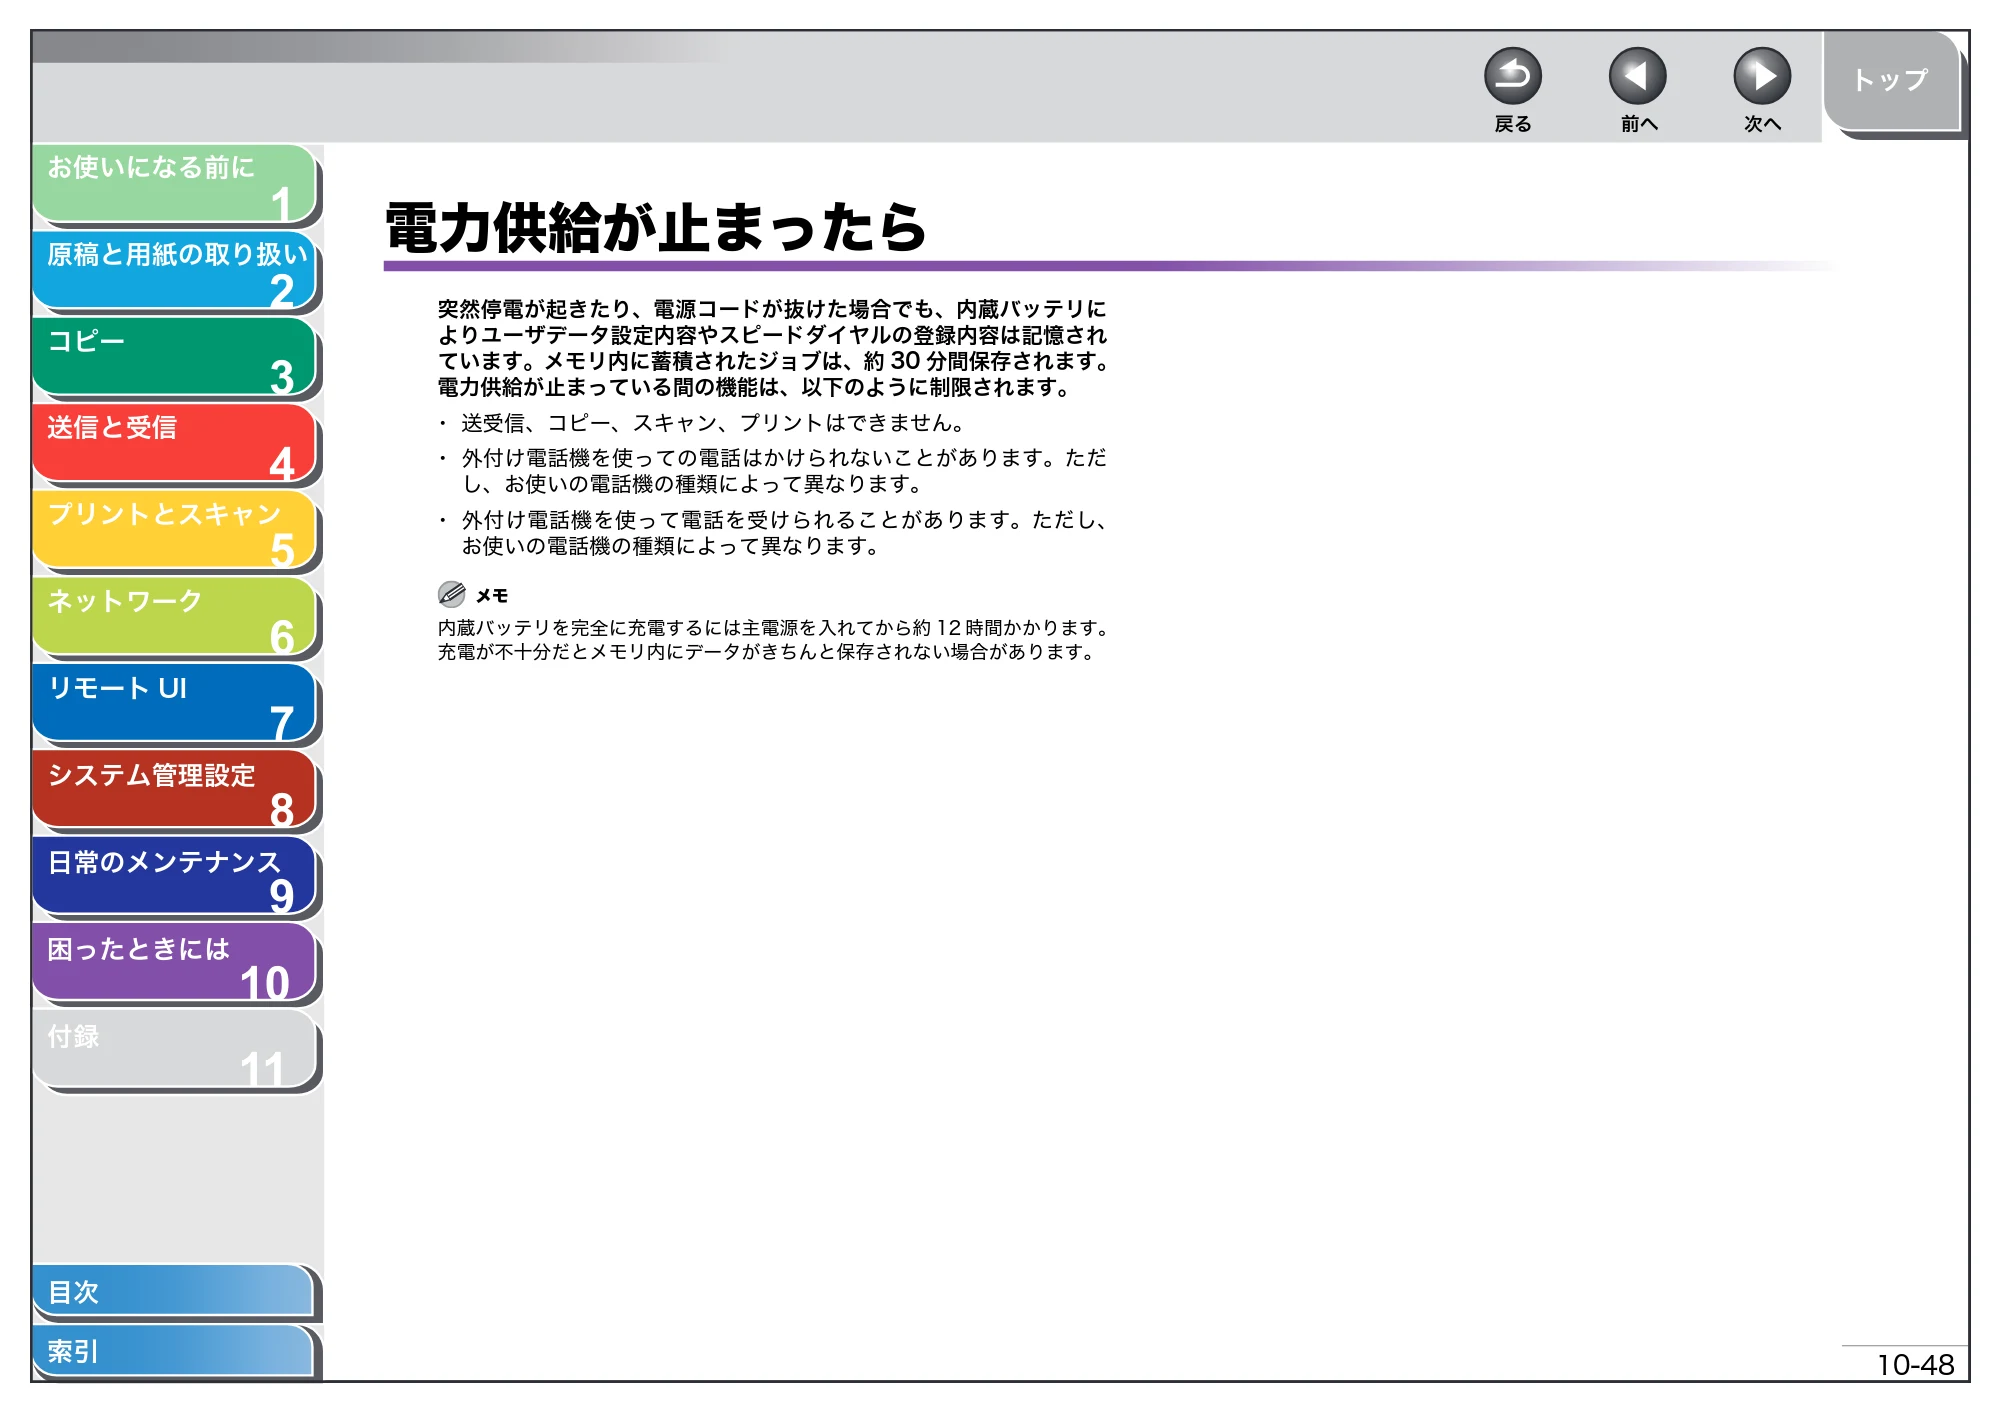
Task: Select chapter 4 送信と受信 tab
Action: click(x=175, y=444)
